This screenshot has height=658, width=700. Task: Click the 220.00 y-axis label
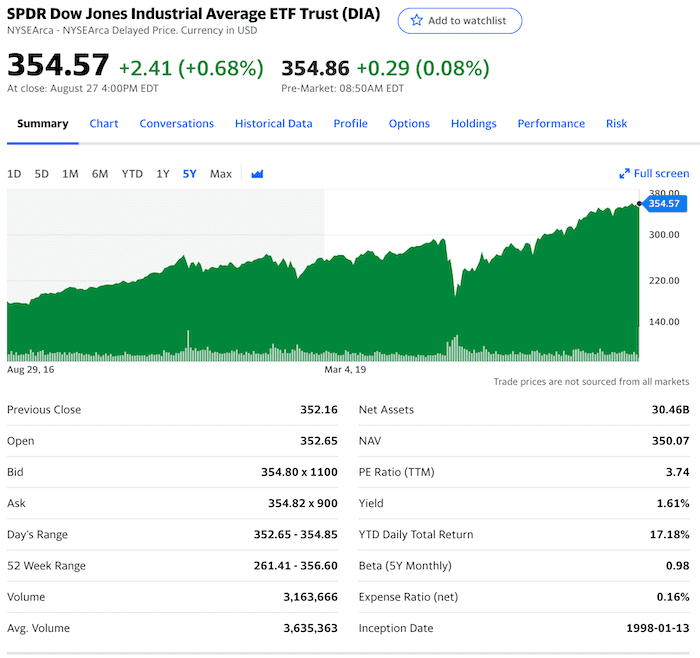coord(664,281)
